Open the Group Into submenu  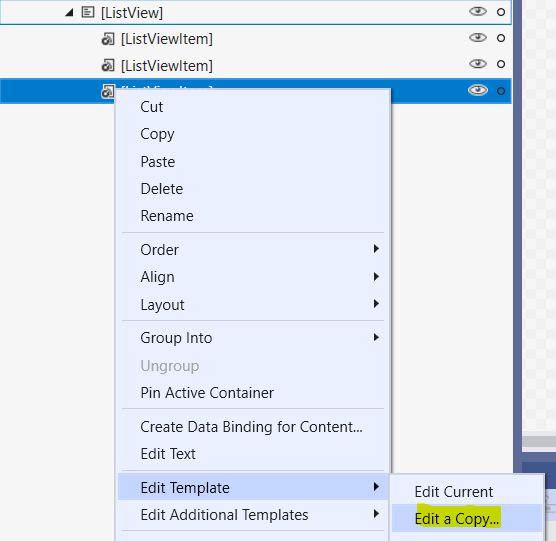coord(253,338)
